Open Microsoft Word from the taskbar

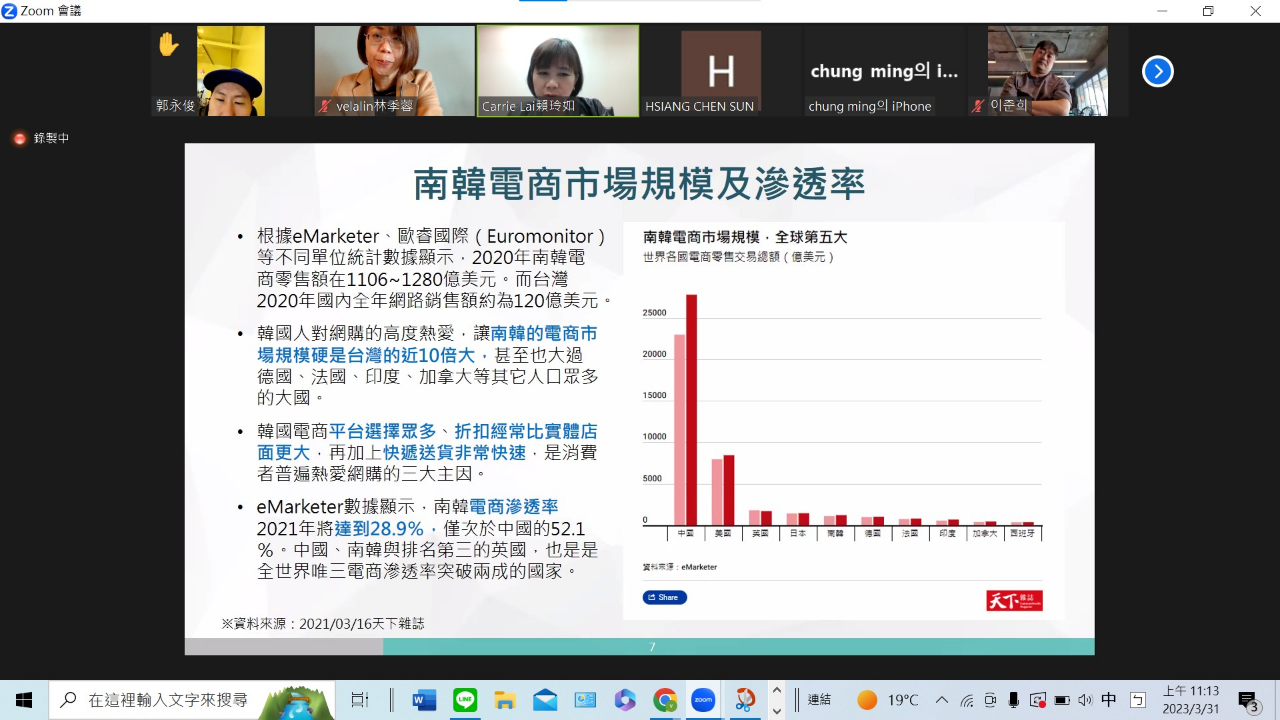point(424,700)
